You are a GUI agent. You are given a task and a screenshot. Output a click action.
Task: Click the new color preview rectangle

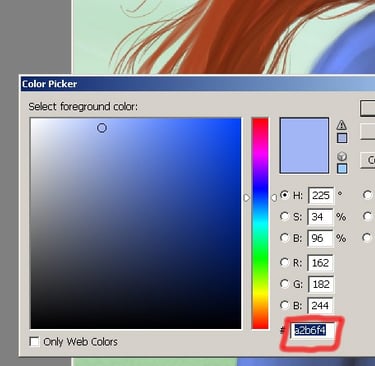(304, 145)
